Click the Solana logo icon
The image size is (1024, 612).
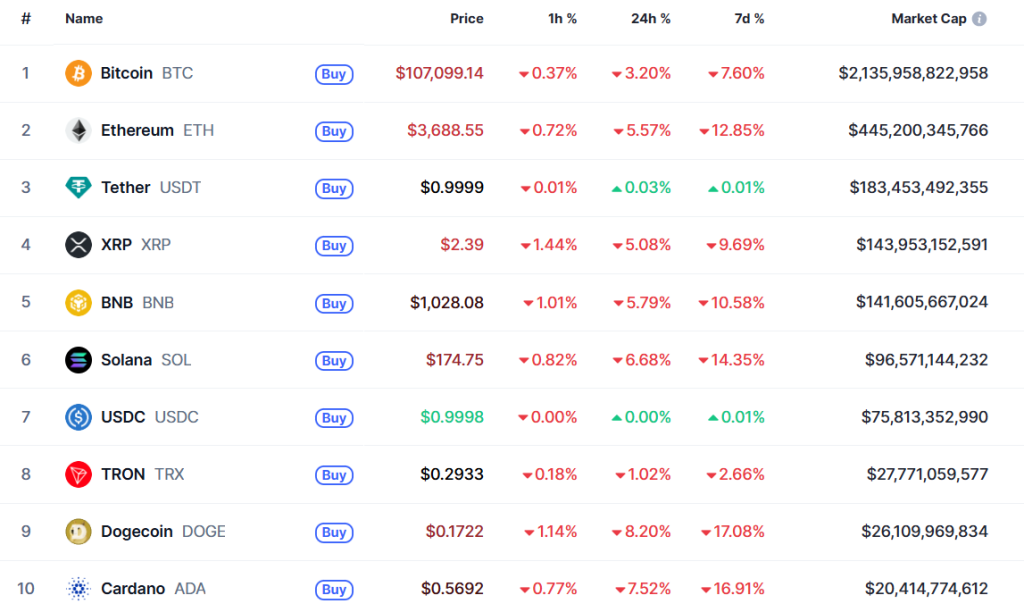[78, 360]
